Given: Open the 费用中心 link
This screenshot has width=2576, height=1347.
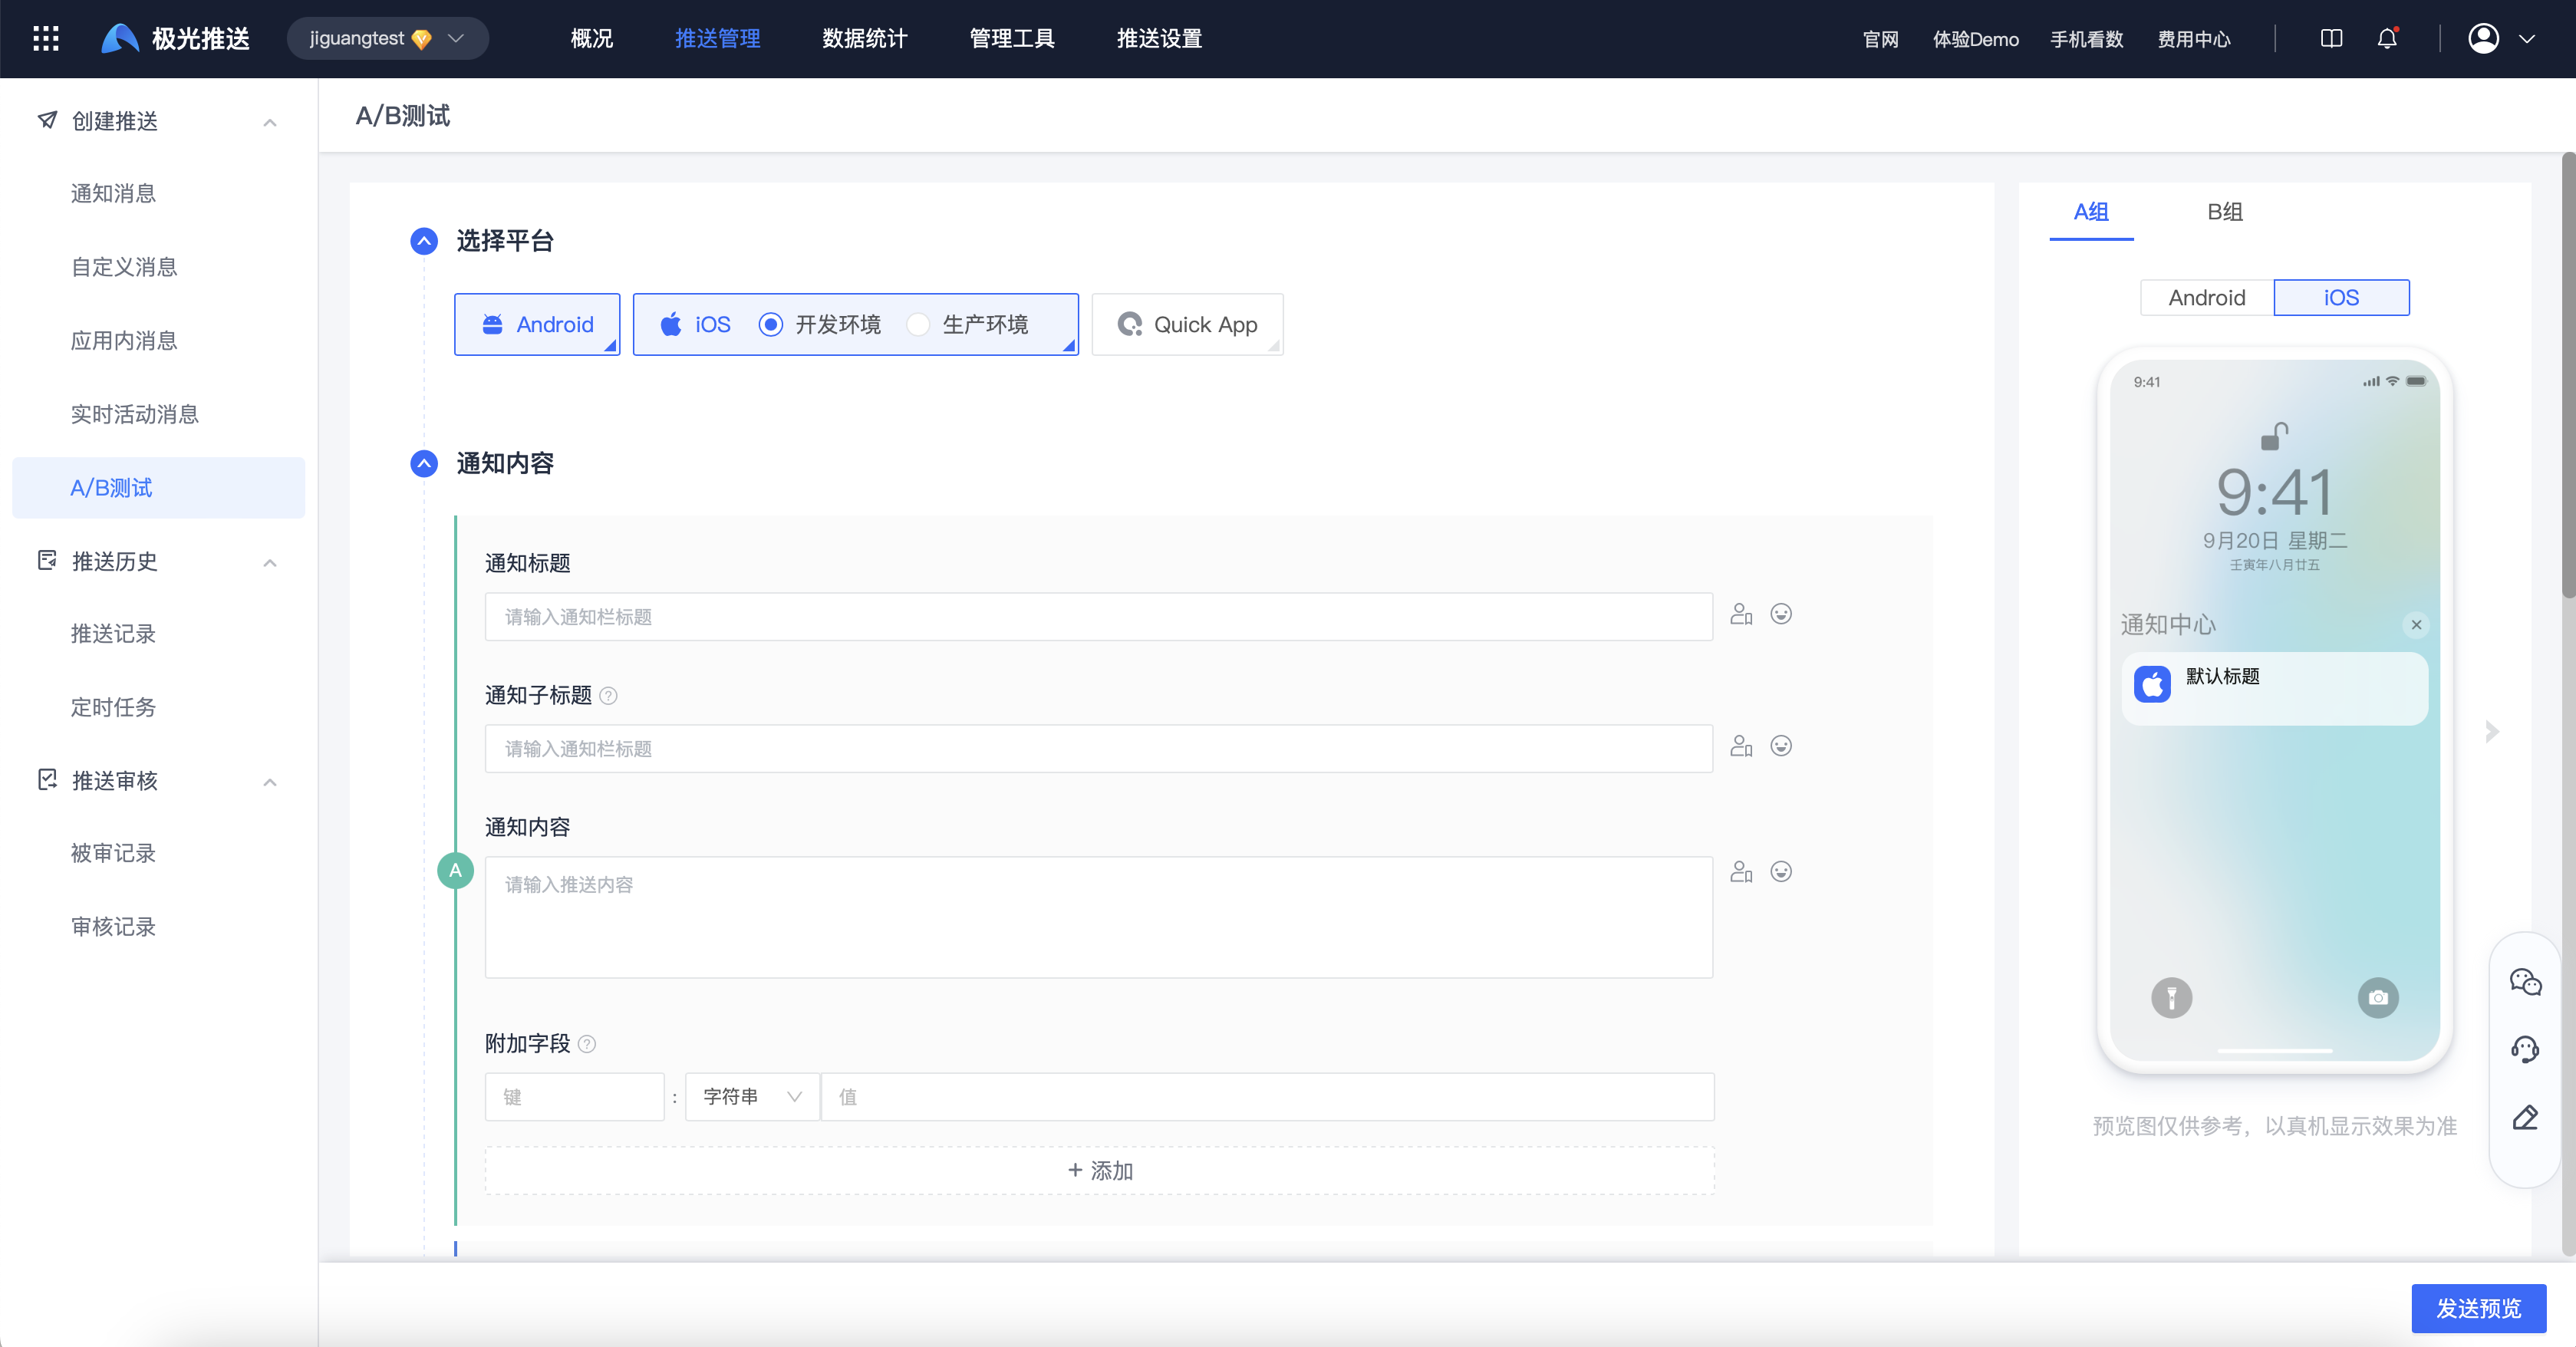Looking at the screenshot, I should click(x=2194, y=39).
